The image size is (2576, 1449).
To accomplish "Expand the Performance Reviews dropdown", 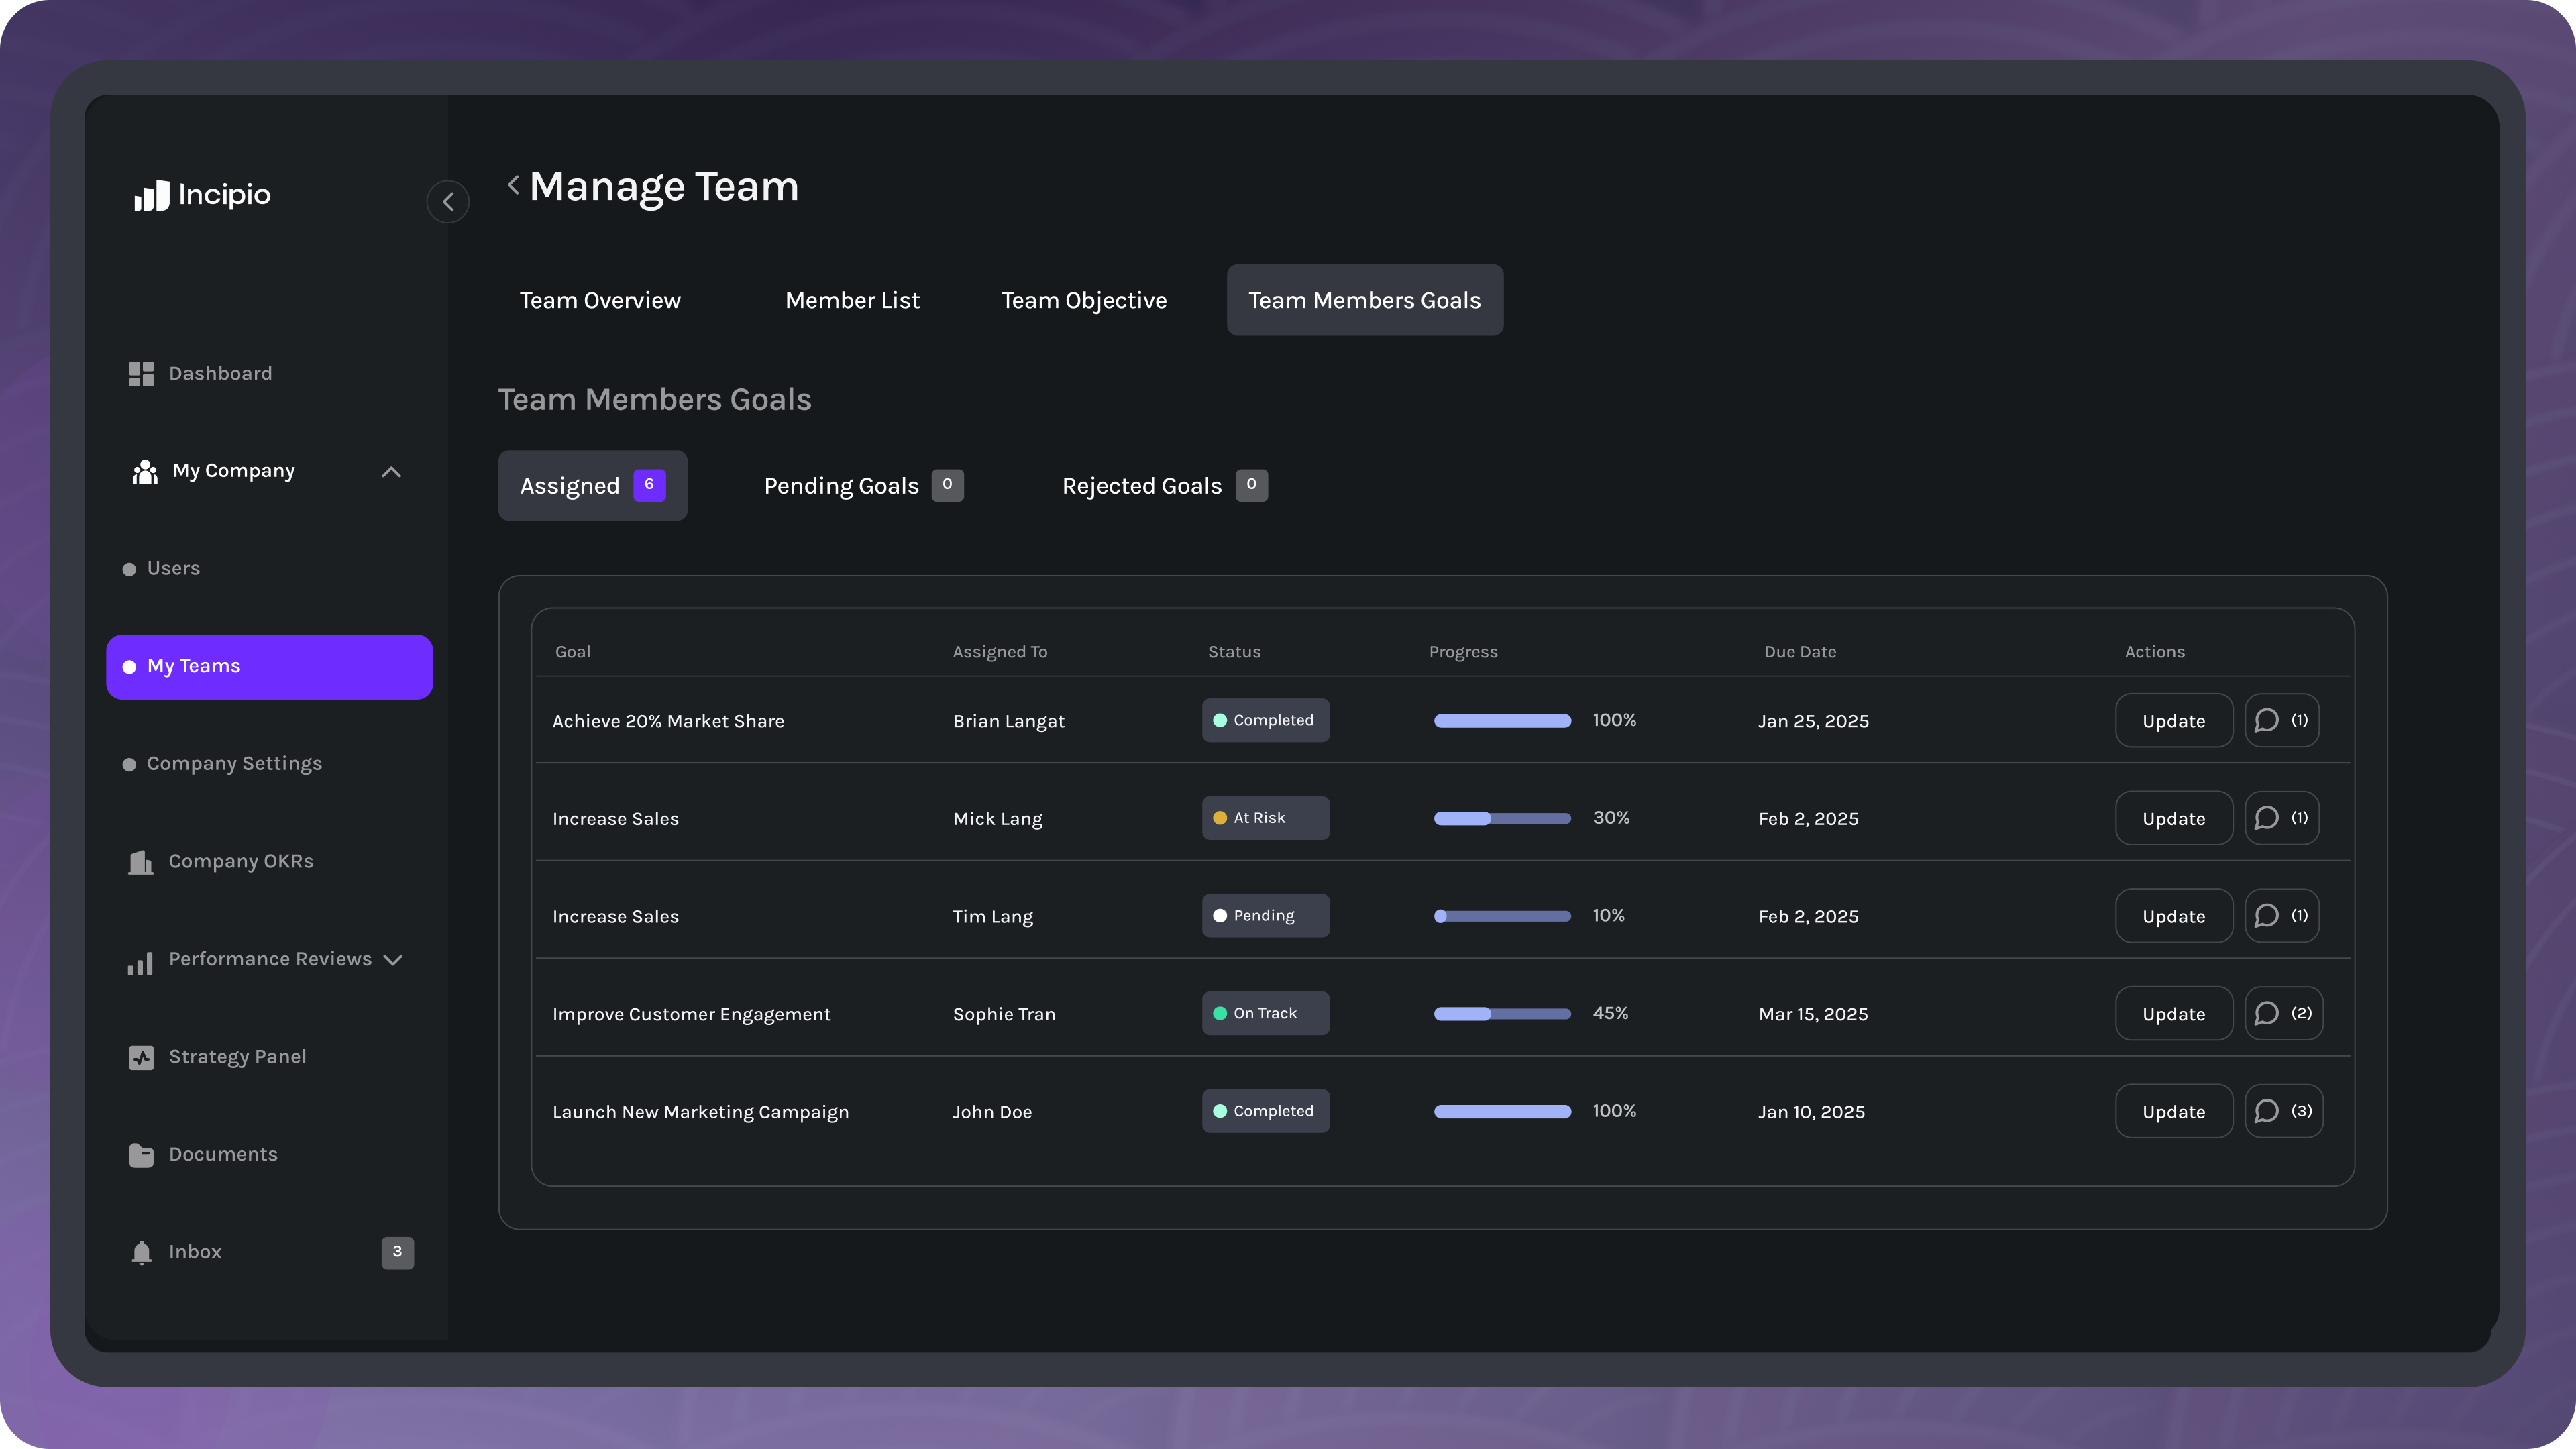I will click(393, 960).
